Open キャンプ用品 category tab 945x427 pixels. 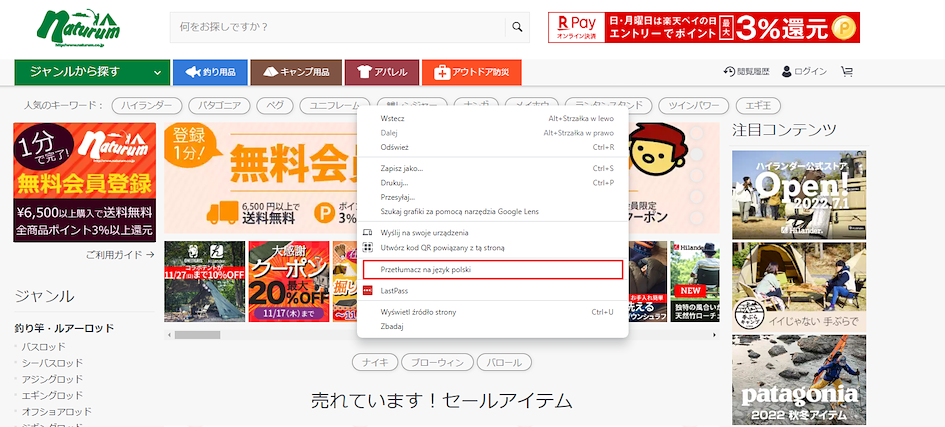(x=296, y=72)
